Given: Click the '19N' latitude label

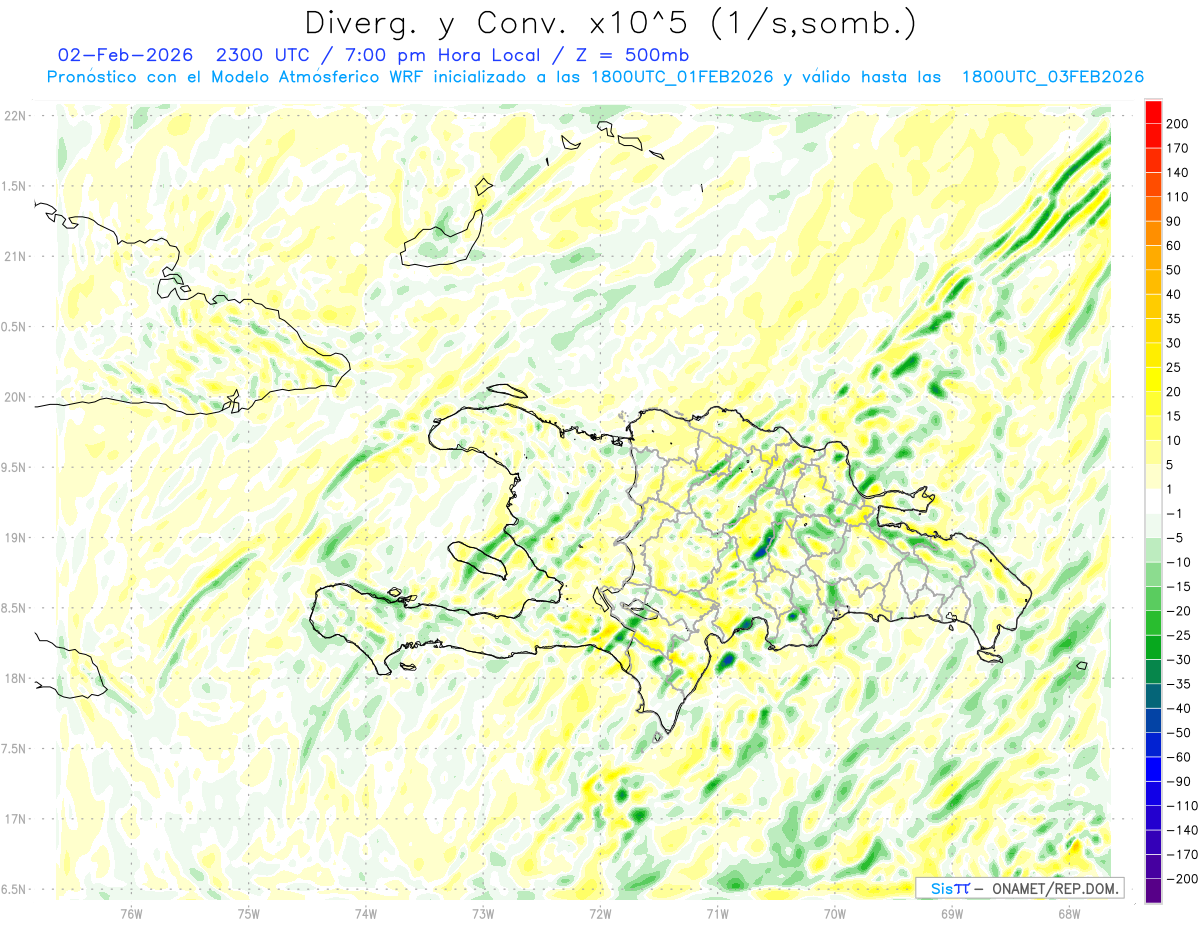Looking at the screenshot, I should pyautogui.click(x=15, y=538).
